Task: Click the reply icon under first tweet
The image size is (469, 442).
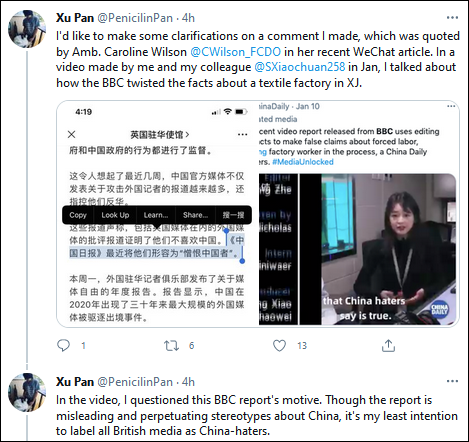Action: coord(63,346)
